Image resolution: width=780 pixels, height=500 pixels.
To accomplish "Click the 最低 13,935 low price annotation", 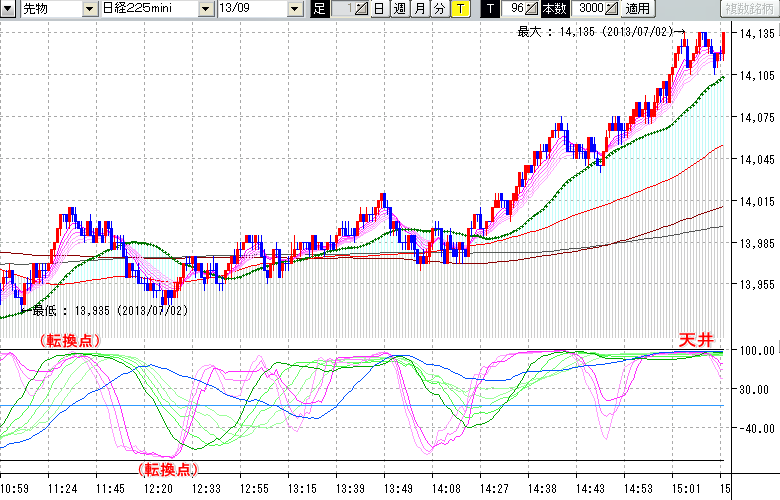I will pos(110,311).
